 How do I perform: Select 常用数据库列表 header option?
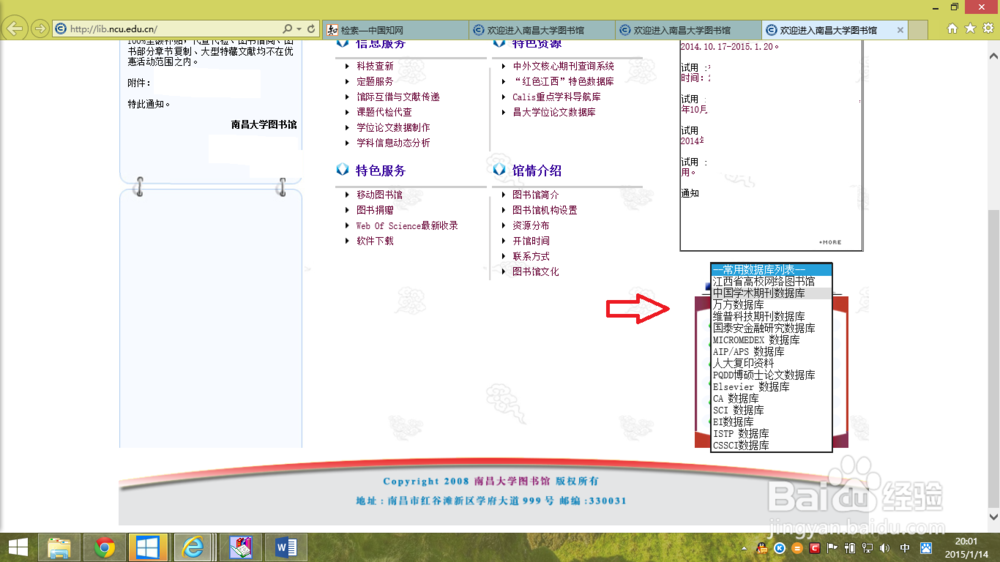click(x=771, y=270)
